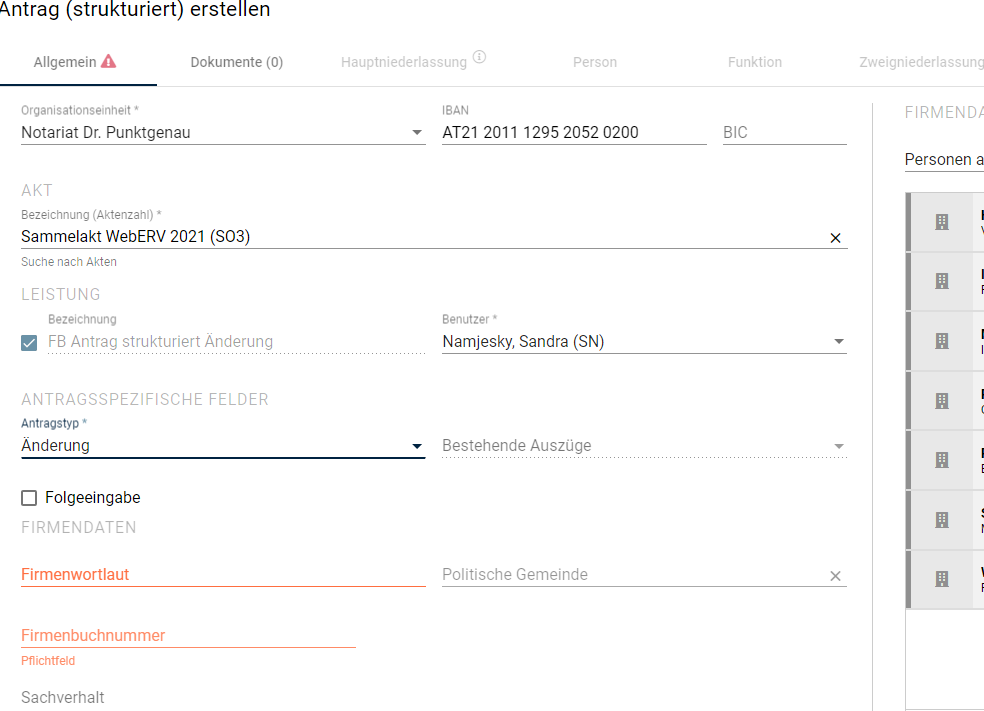Open the Person tab
This screenshot has height=711, width=984.
point(594,62)
